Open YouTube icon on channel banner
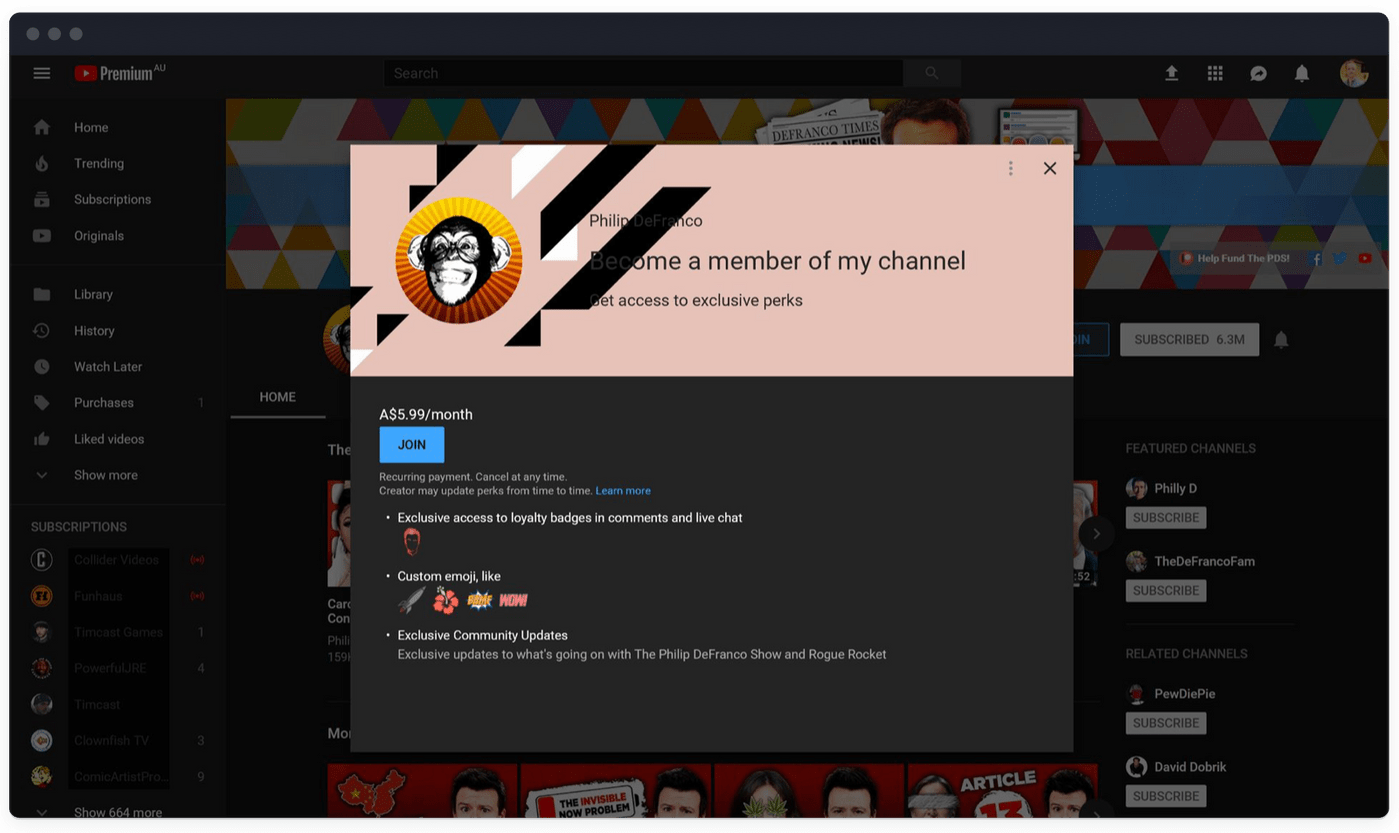This screenshot has height=833, width=1399. pos(1365,258)
